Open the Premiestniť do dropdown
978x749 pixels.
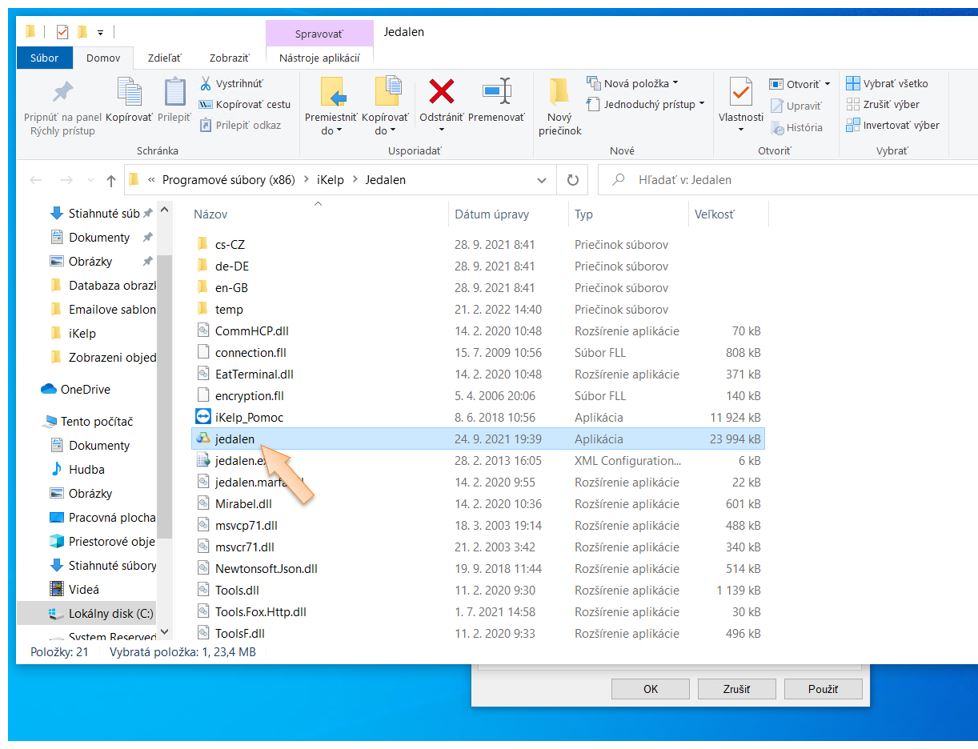pyautogui.click(x=331, y=122)
